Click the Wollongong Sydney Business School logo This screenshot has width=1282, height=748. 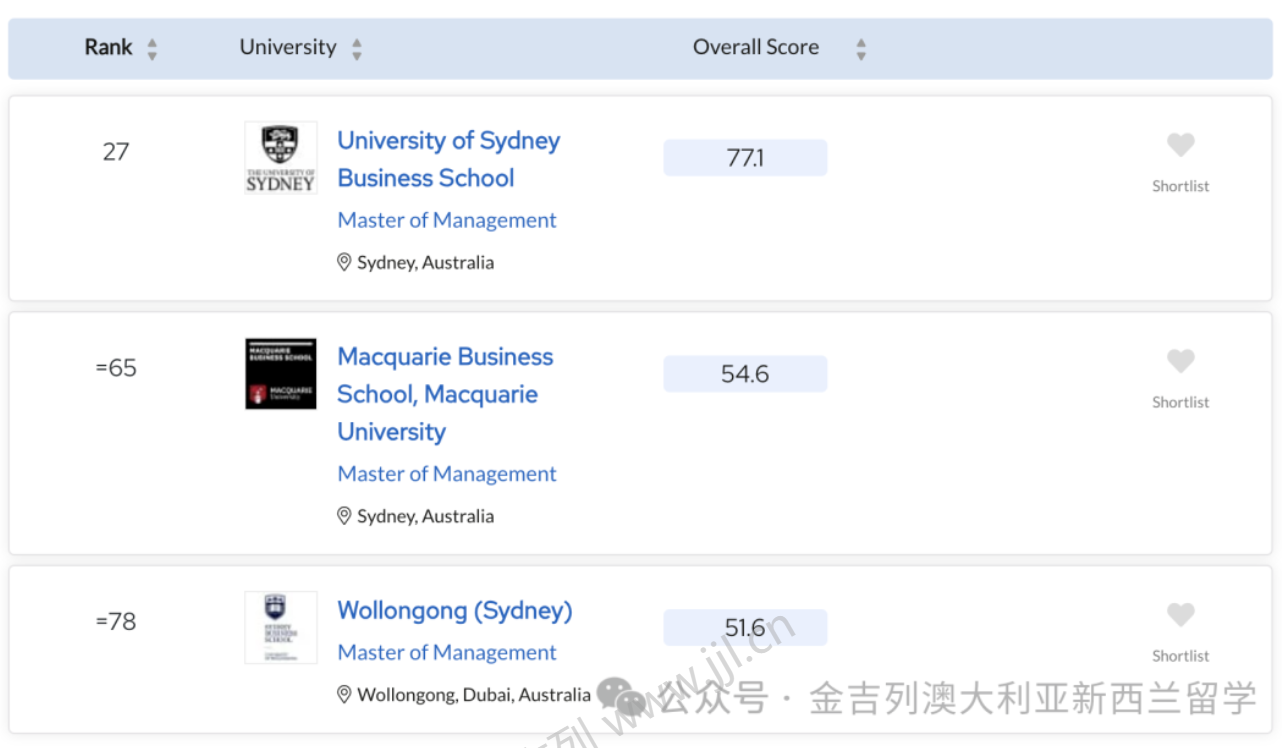[281, 627]
